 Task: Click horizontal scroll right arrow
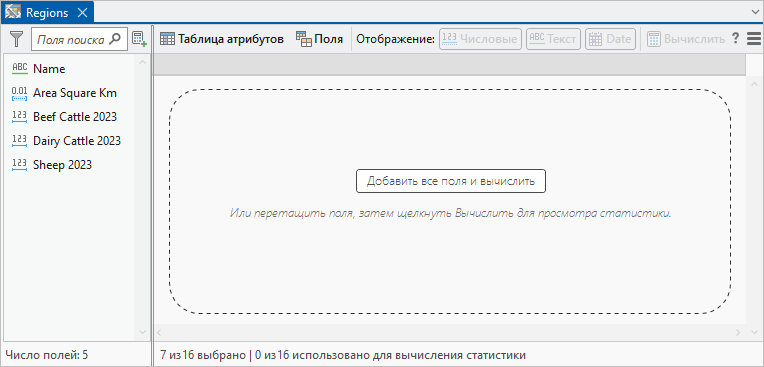(738, 332)
